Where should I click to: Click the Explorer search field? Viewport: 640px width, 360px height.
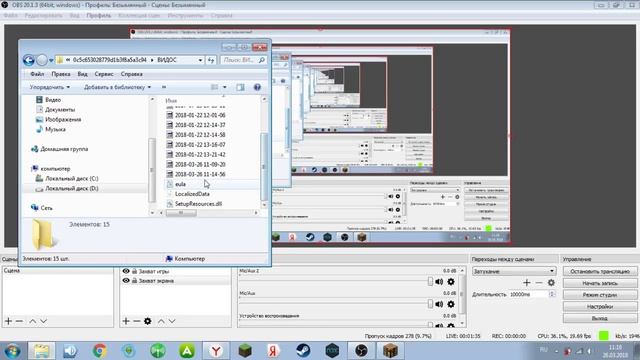tap(244, 60)
